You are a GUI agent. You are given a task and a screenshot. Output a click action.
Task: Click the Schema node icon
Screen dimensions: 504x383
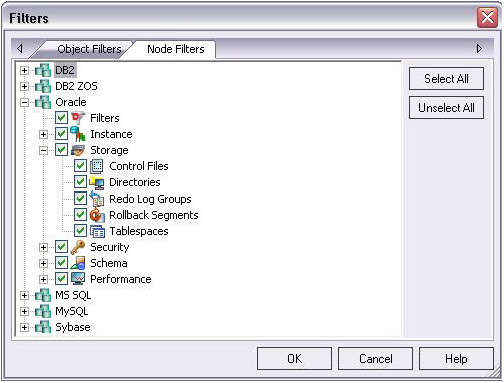78,263
